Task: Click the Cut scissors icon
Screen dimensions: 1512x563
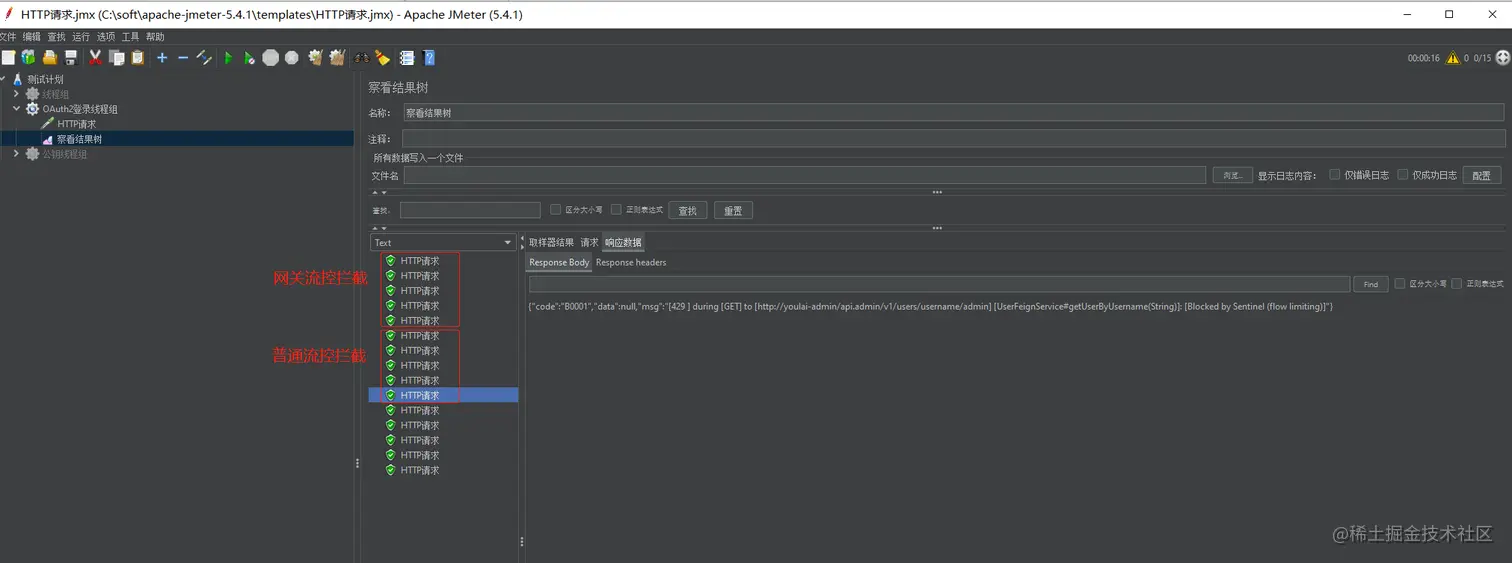Action: (x=96, y=58)
